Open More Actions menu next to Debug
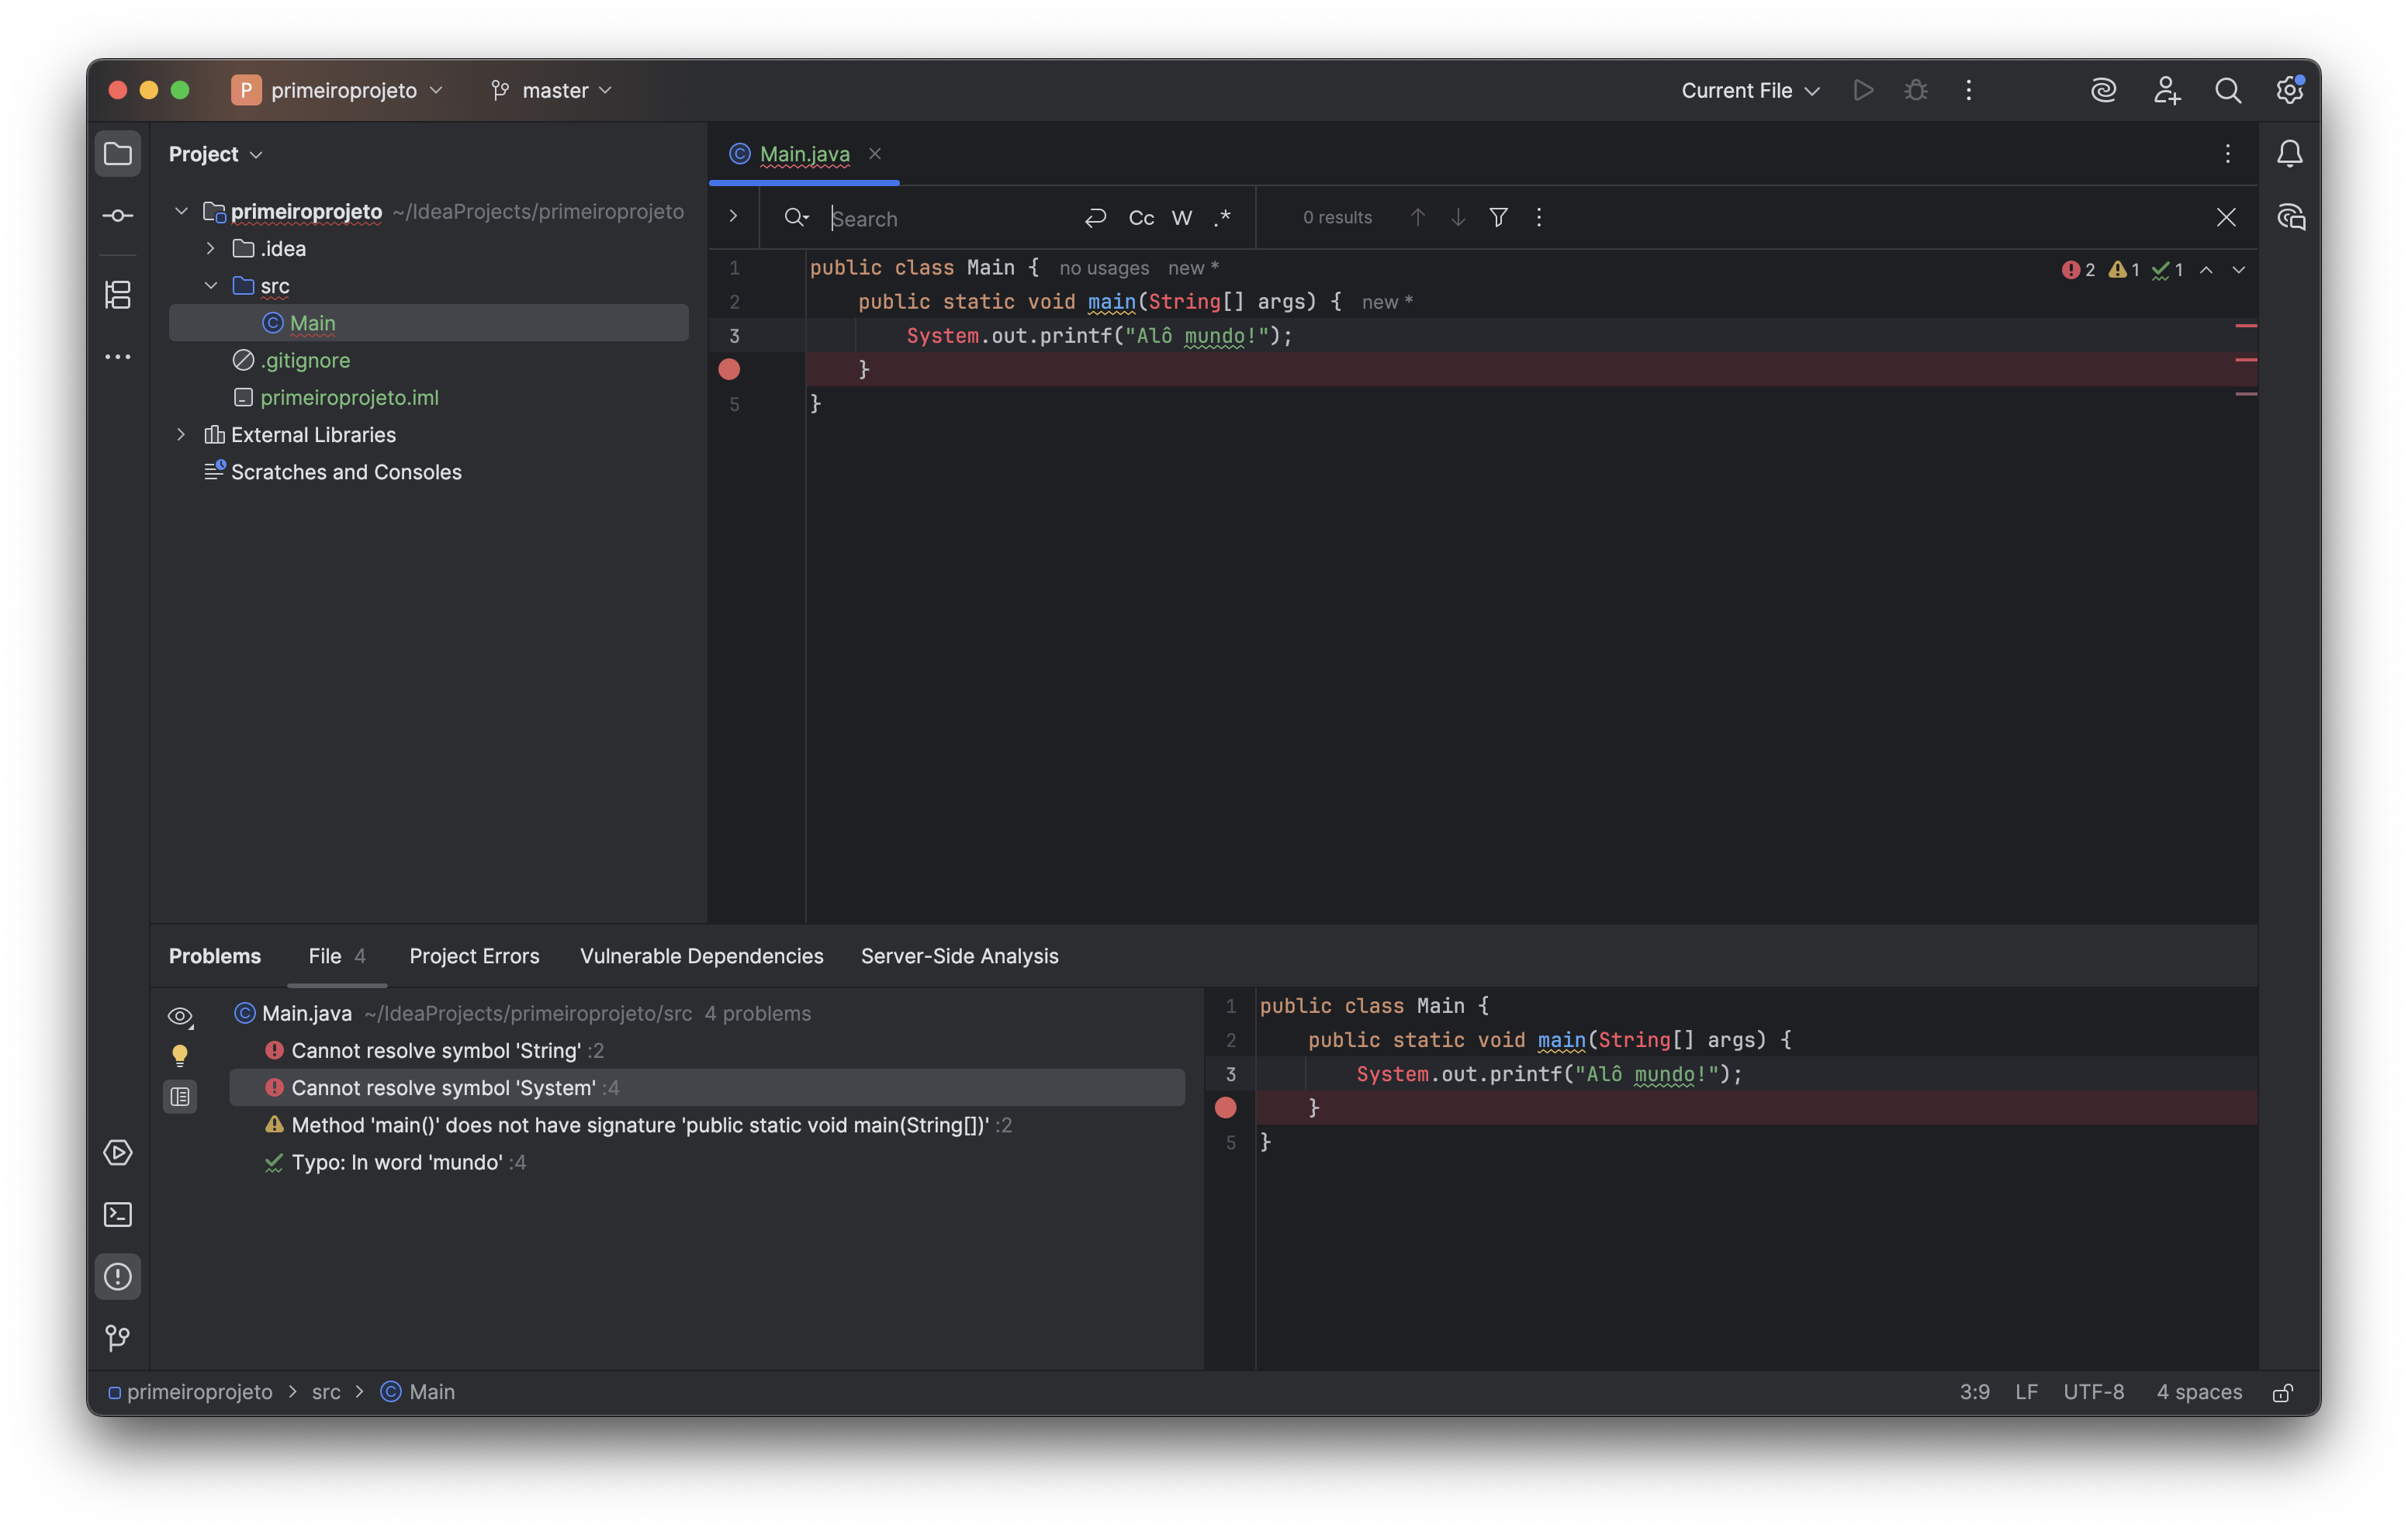This screenshot has width=2408, height=1531. 1969,90
